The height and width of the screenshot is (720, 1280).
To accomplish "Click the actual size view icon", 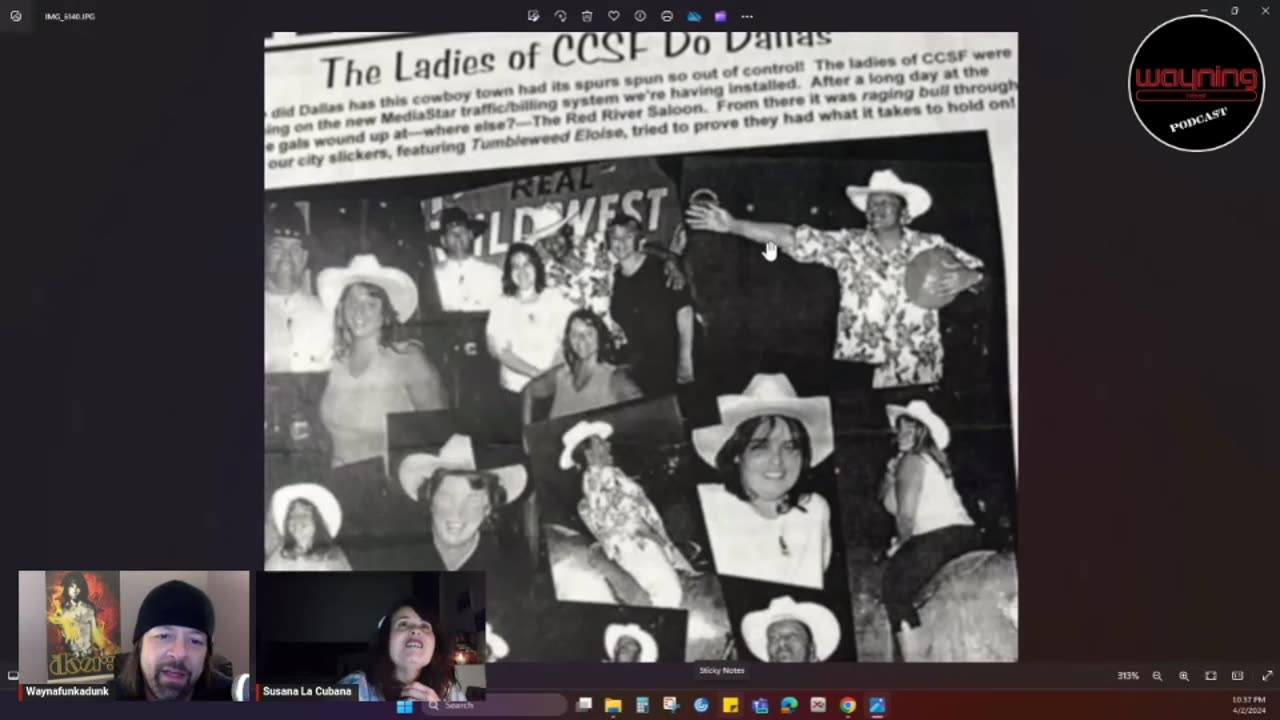I will point(1237,676).
